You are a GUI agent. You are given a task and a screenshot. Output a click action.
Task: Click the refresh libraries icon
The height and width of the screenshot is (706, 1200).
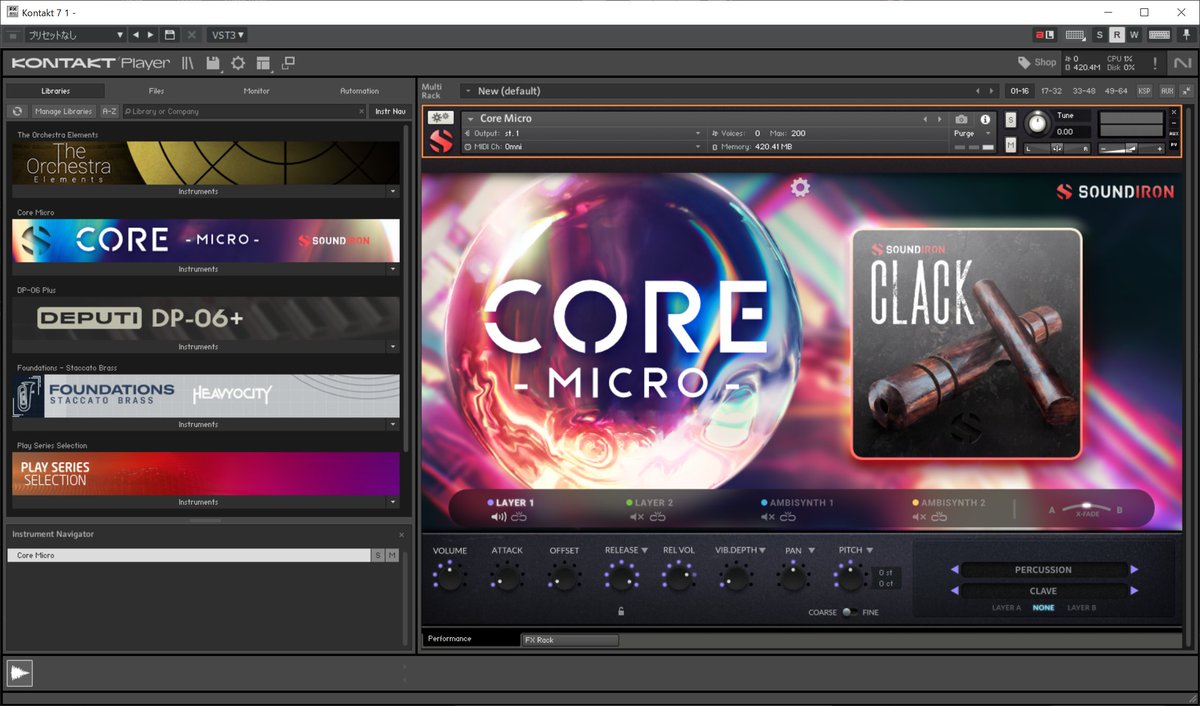(x=17, y=111)
